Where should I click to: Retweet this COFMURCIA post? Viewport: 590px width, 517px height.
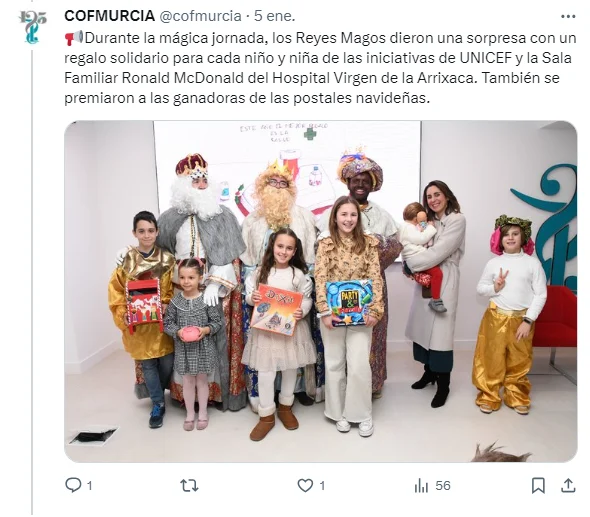(189, 485)
